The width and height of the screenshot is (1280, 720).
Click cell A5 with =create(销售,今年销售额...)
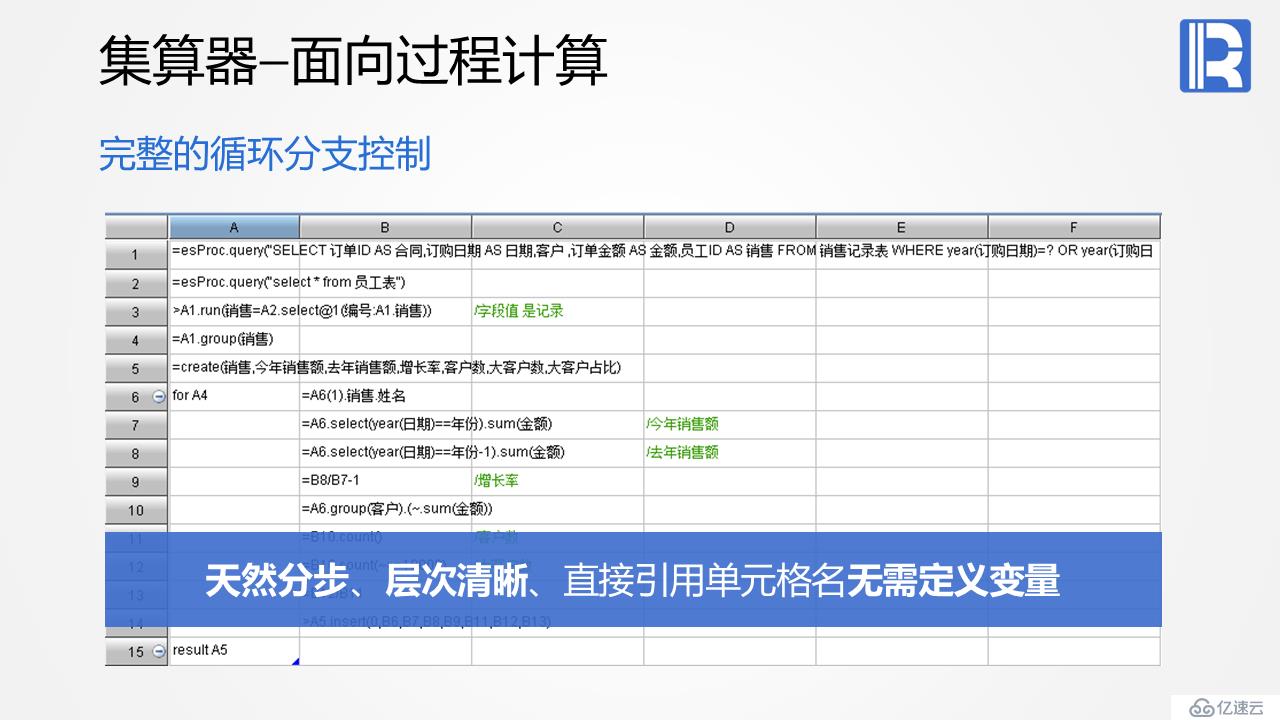234,369
